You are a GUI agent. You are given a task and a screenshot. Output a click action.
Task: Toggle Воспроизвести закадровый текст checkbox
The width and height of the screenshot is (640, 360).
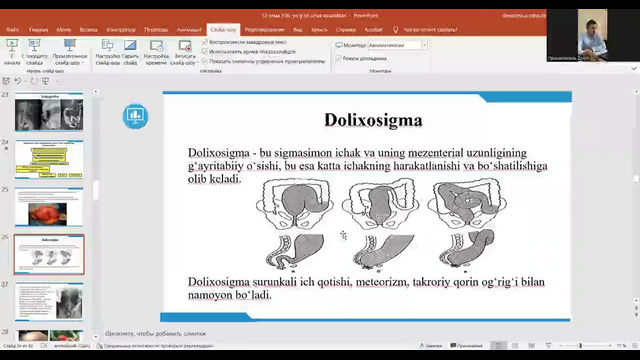[205, 42]
